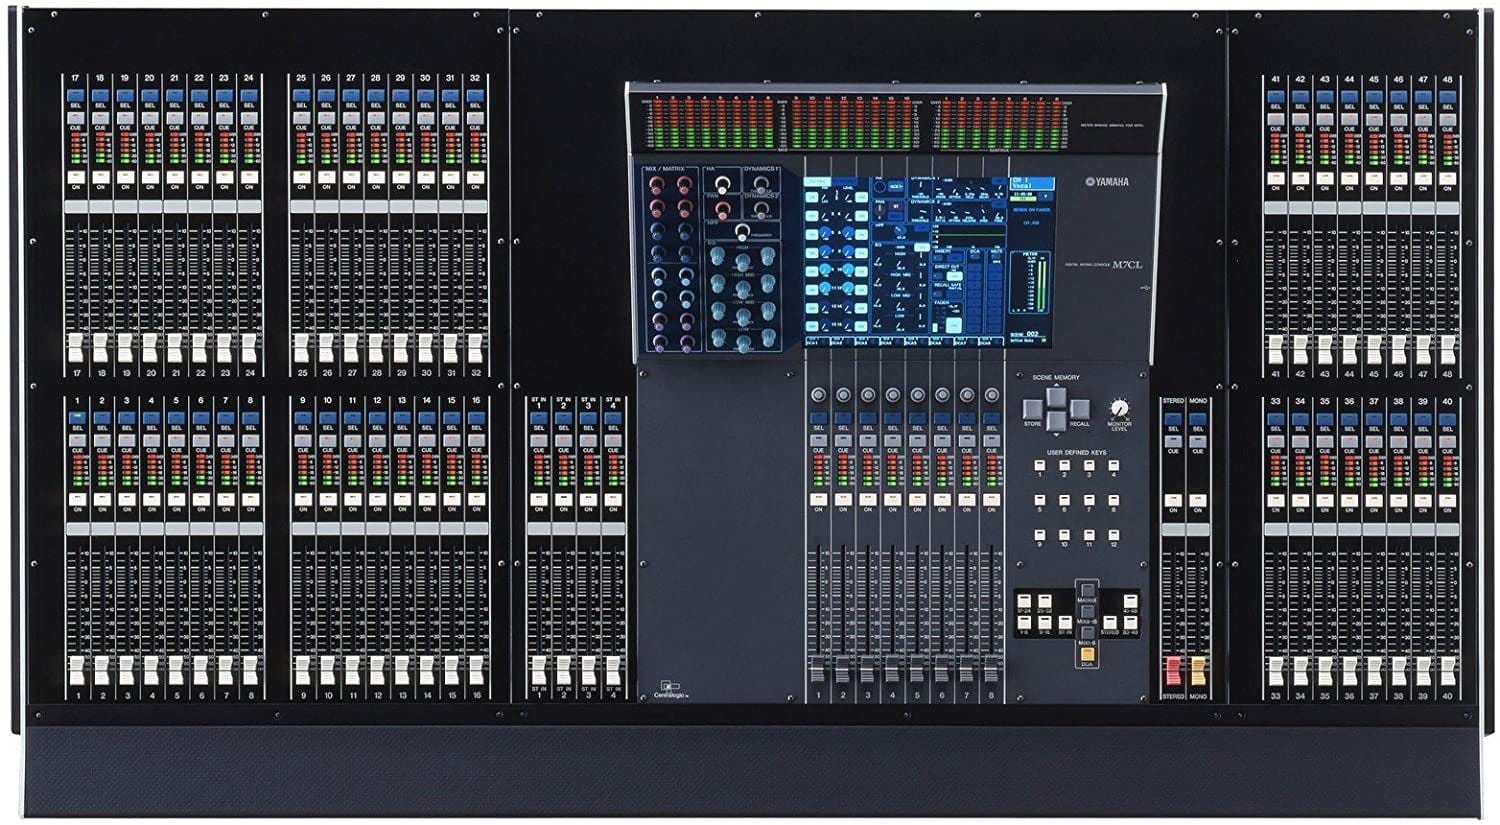The image size is (1500, 825).
Task: Select the MATRIX navigation key
Action: point(1087,590)
